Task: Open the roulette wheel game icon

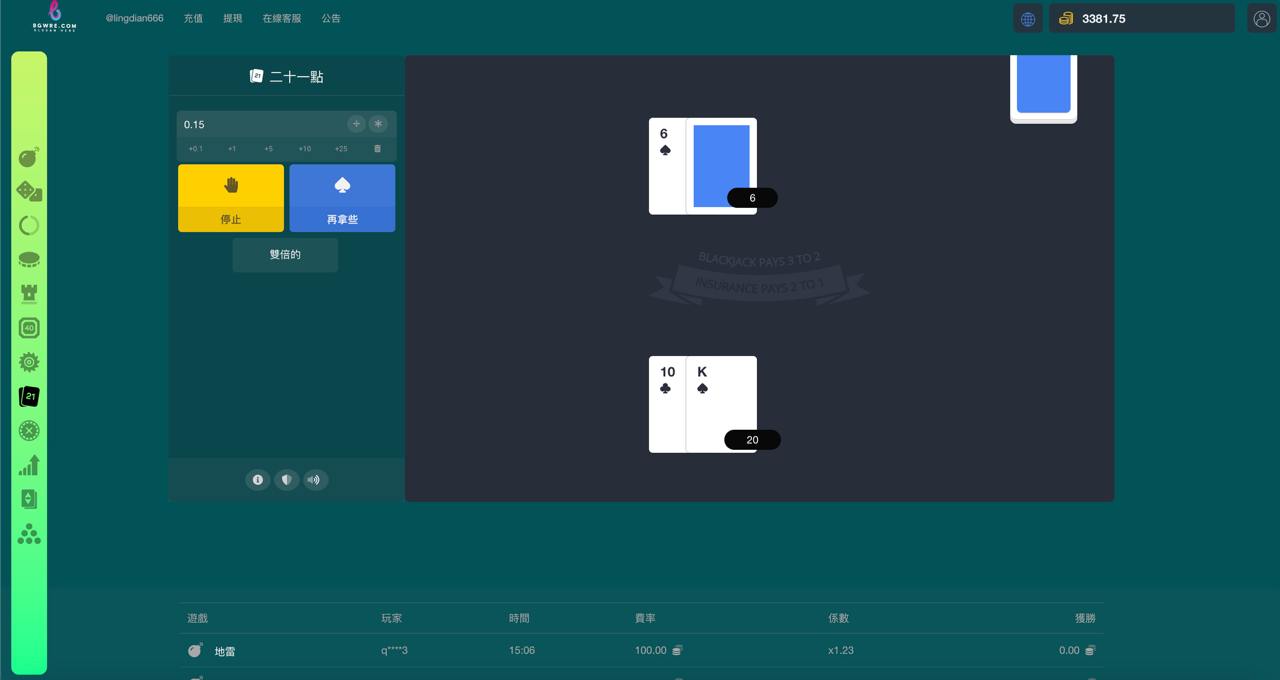Action: point(29,431)
